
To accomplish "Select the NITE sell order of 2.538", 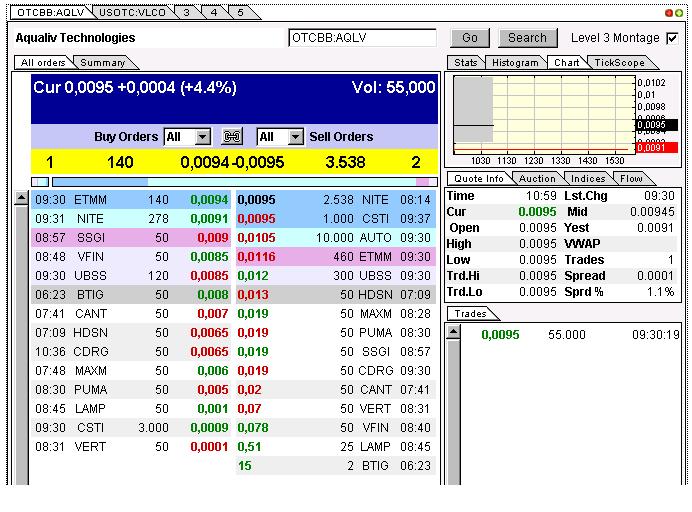I will coord(336,200).
